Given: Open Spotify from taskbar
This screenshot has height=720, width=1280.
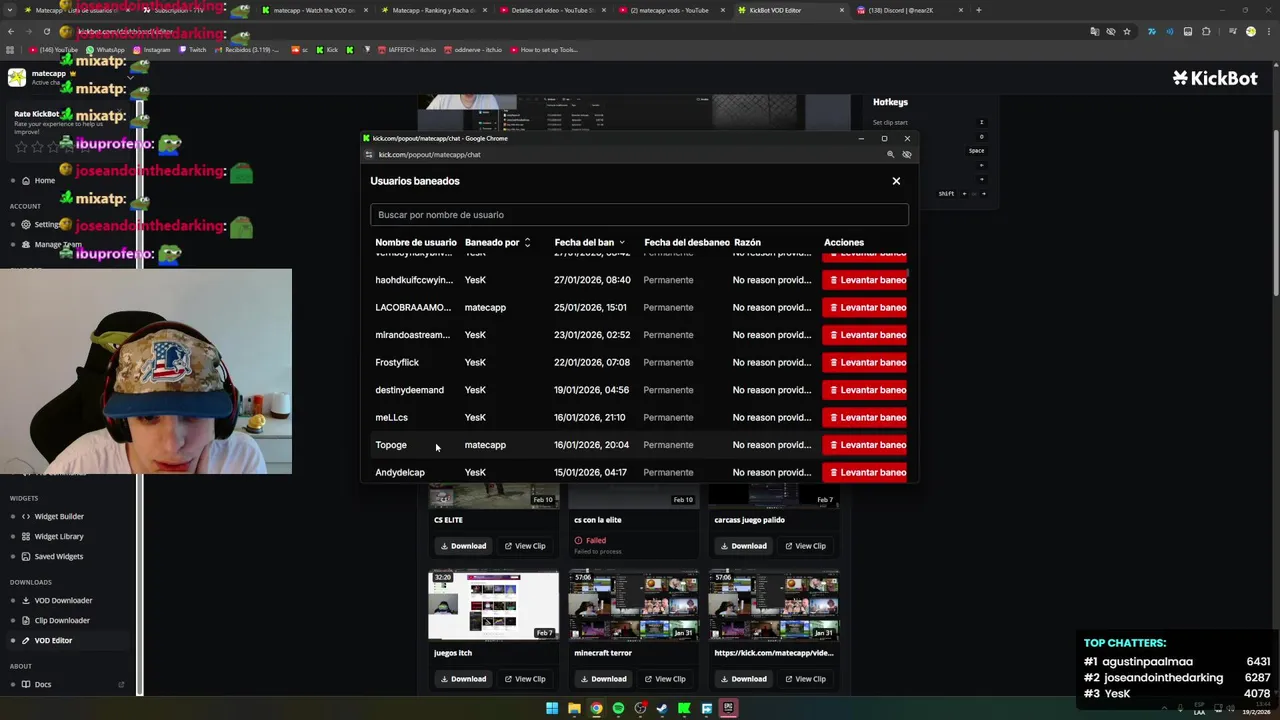Looking at the screenshot, I should [x=618, y=708].
